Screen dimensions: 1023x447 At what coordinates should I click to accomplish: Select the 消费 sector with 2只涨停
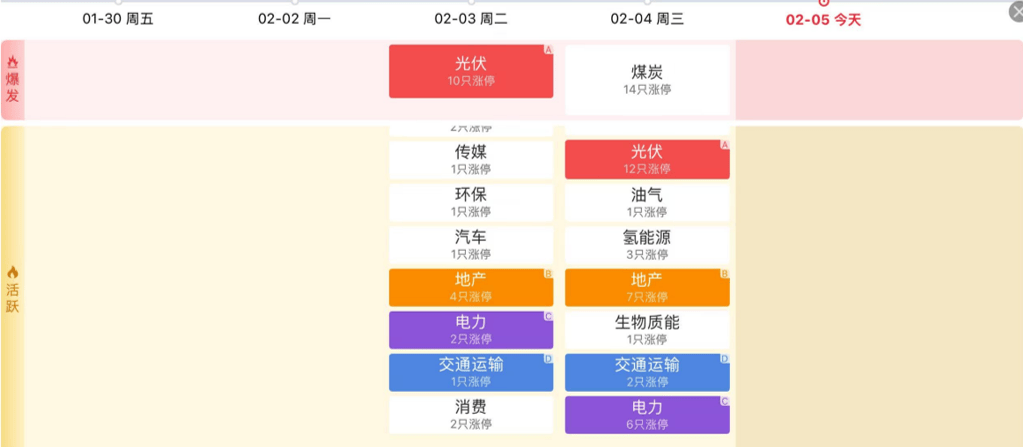click(471, 415)
